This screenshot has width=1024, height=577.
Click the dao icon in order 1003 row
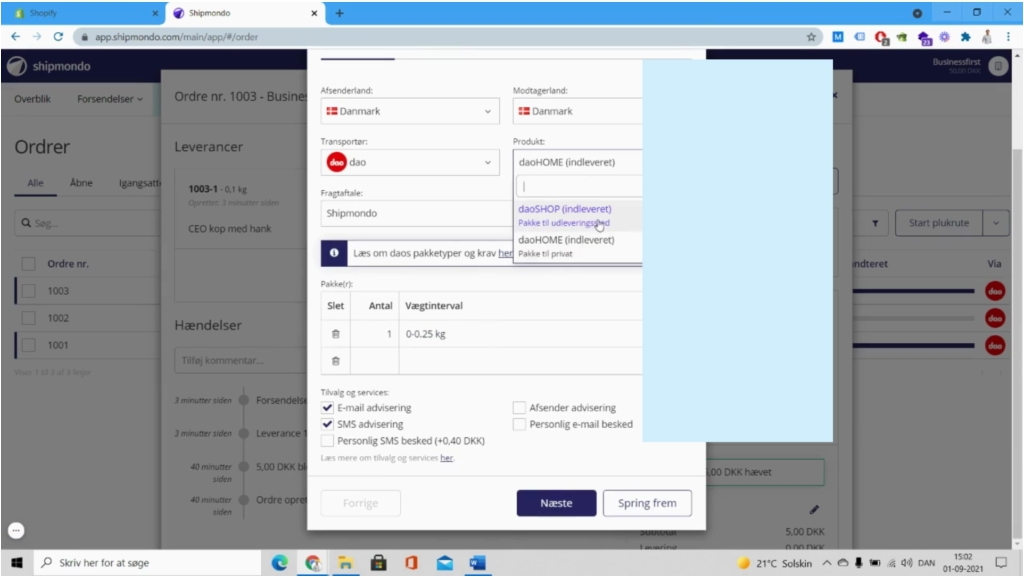coord(995,291)
